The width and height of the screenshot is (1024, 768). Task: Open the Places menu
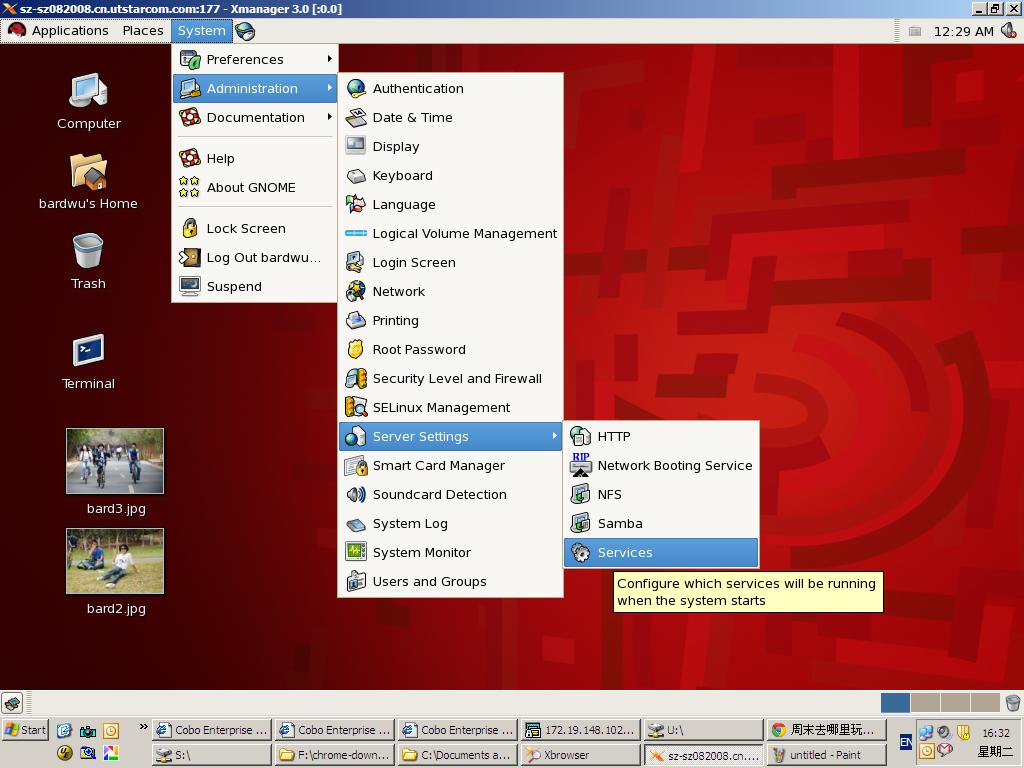pyautogui.click(x=142, y=30)
